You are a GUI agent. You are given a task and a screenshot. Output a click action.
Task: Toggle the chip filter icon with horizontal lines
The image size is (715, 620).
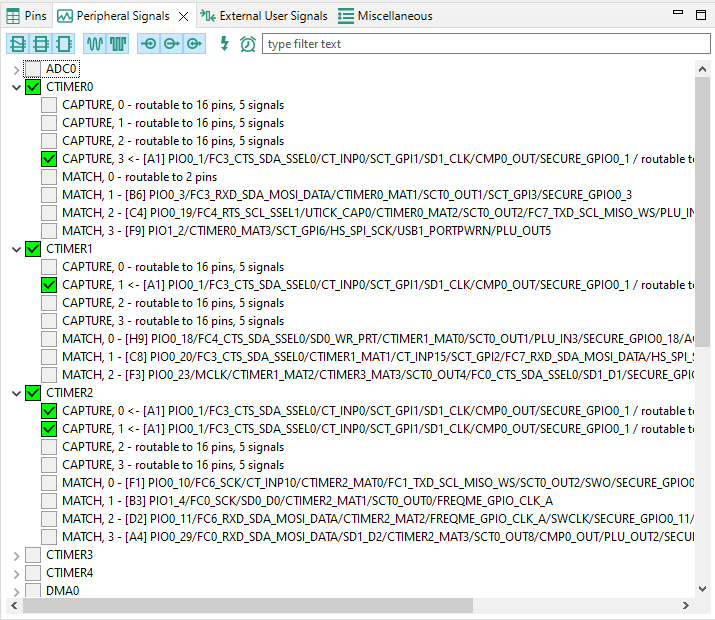(x=41, y=44)
